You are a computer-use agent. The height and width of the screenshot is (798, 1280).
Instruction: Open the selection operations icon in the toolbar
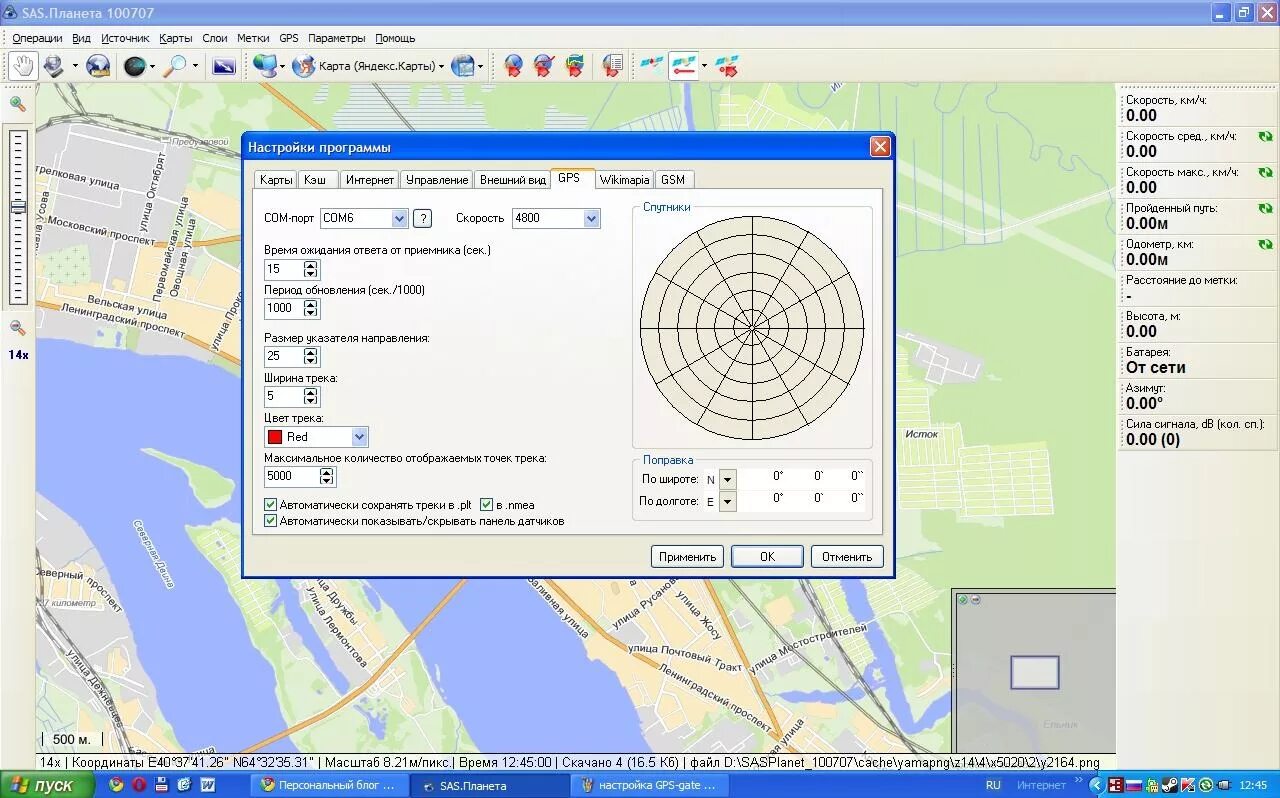coord(53,66)
